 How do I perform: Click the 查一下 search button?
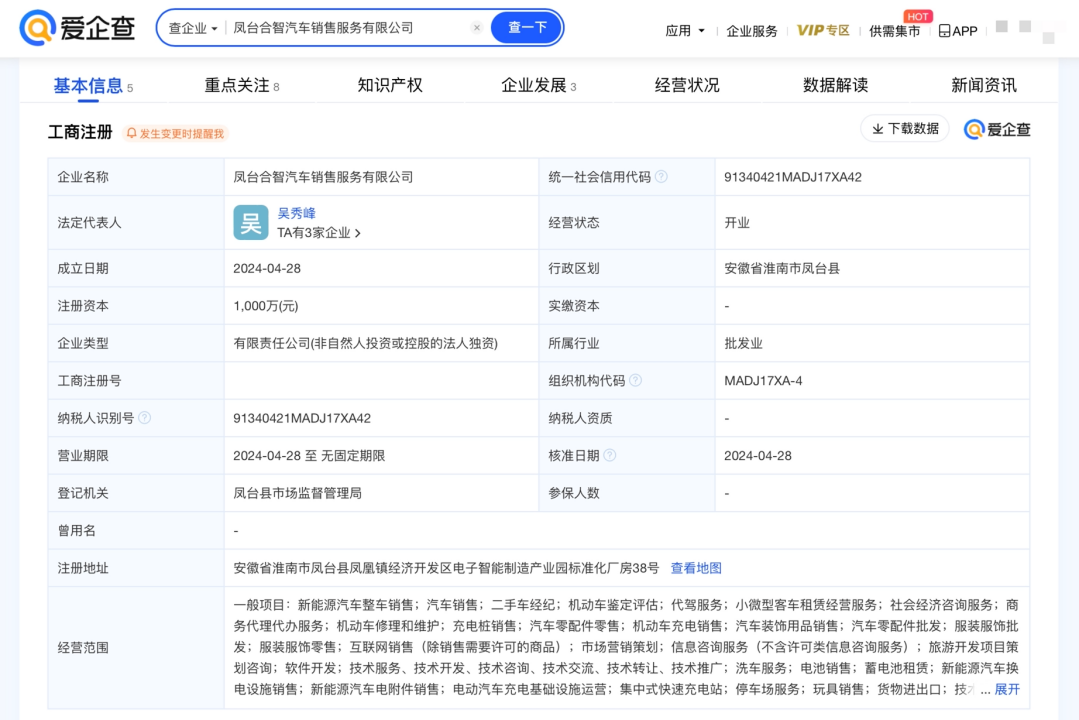click(526, 28)
